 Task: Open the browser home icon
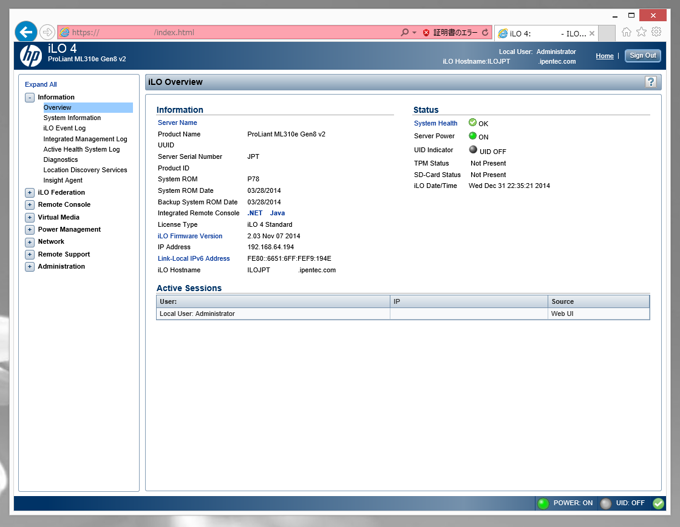[x=626, y=32]
